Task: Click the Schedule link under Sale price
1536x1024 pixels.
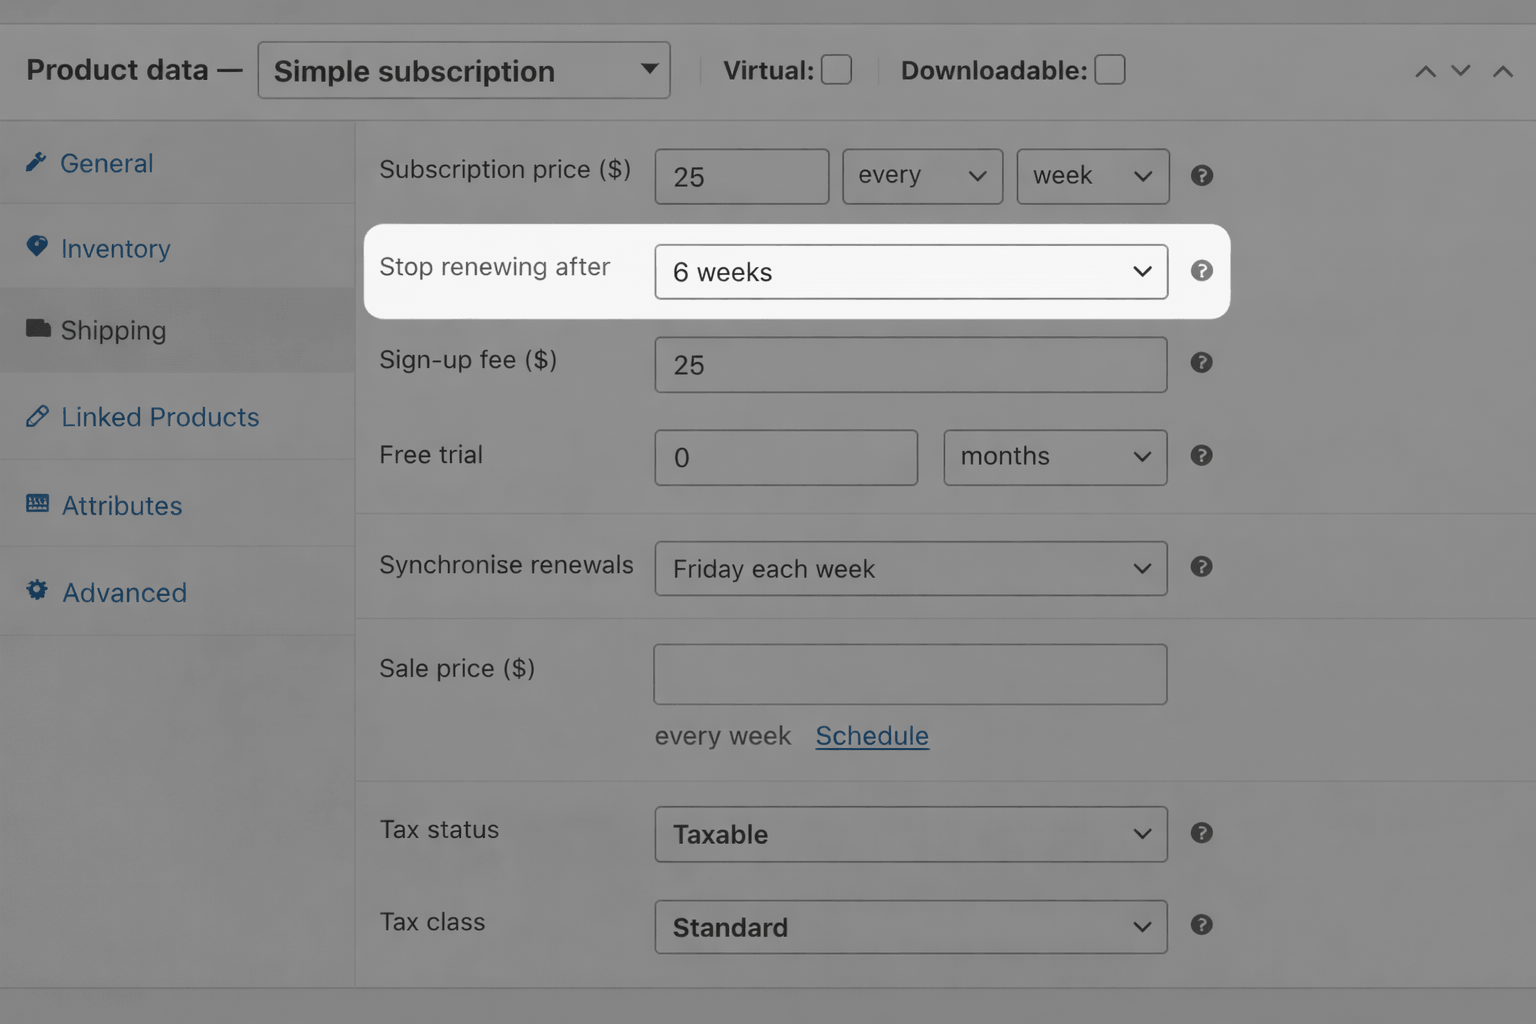Action: (871, 735)
